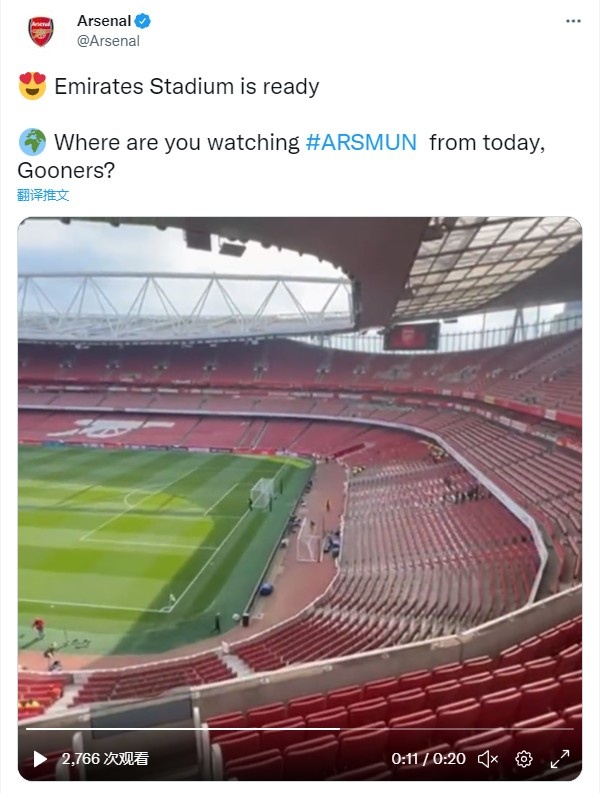Unmute the video sound

(488, 759)
